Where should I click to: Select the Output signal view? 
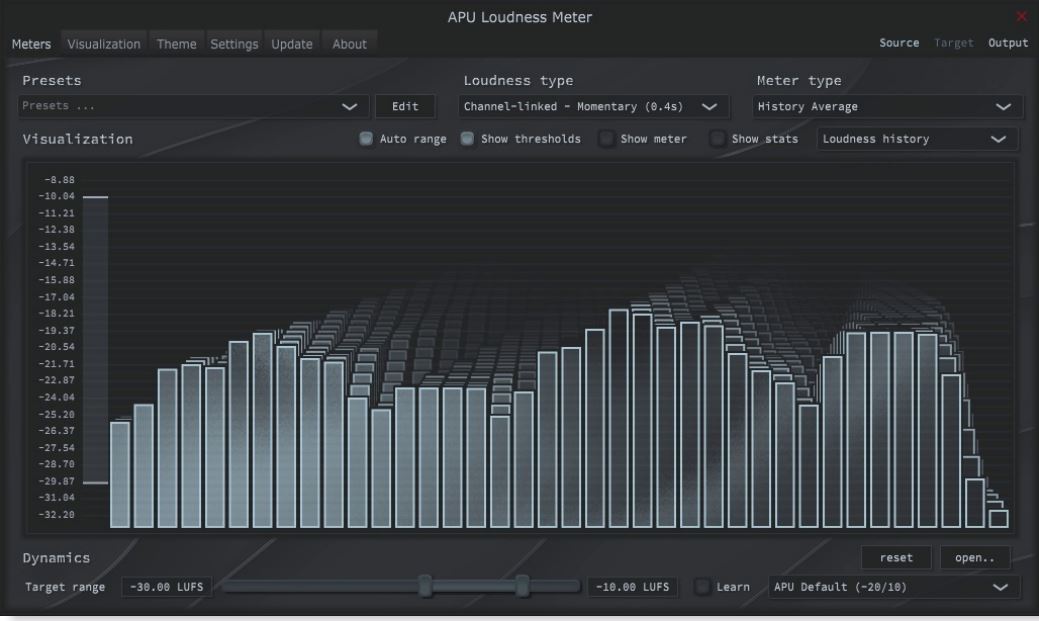click(1008, 42)
